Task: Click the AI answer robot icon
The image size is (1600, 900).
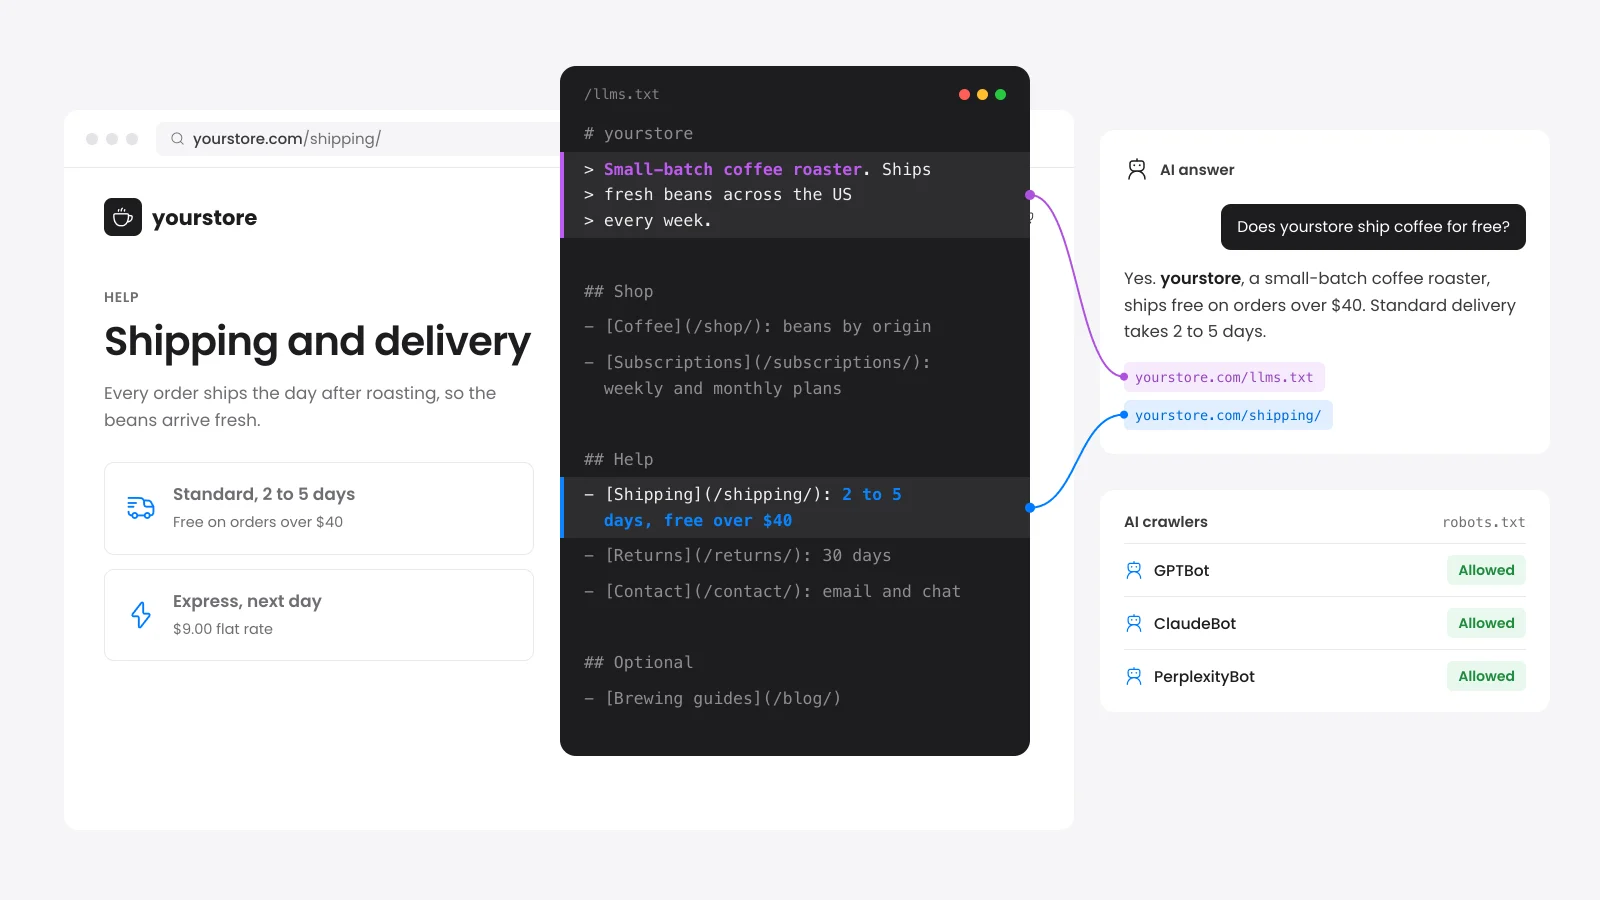Action: tap(1137, 170)
